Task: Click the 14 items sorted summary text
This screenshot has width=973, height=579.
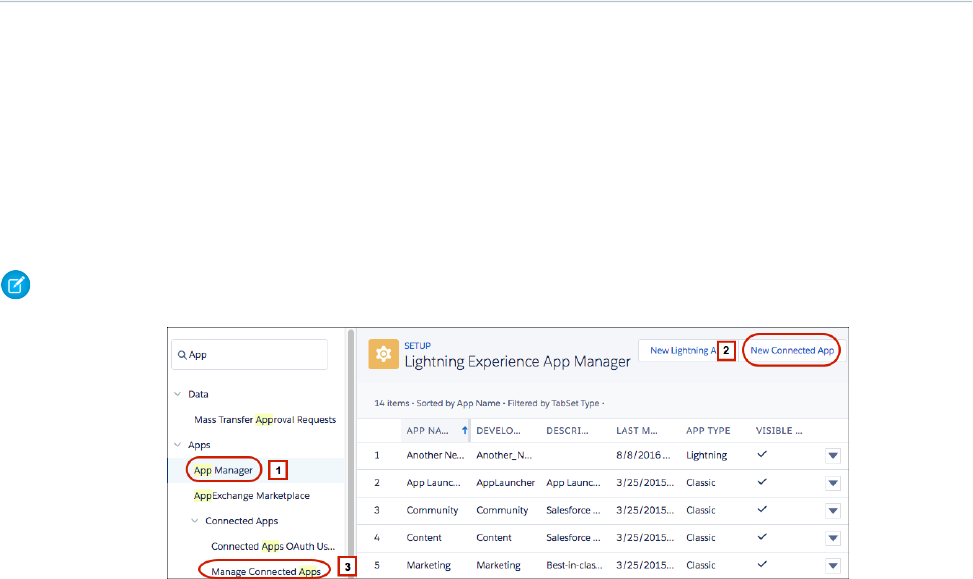Action: pos(489,403)
